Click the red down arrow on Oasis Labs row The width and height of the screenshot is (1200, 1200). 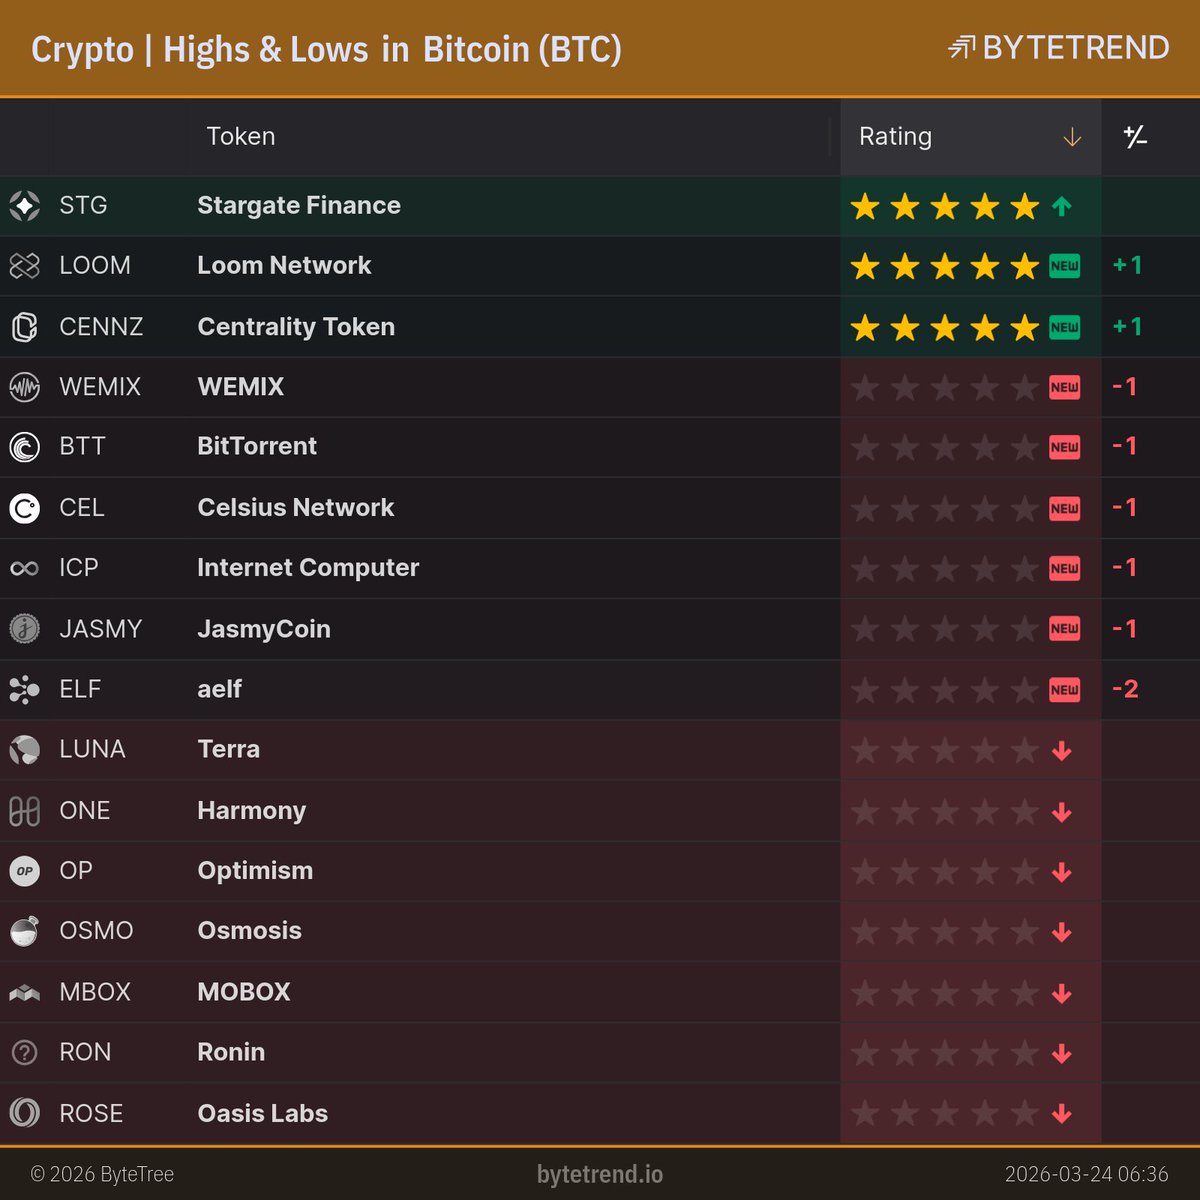[x=1062, y=1114]
